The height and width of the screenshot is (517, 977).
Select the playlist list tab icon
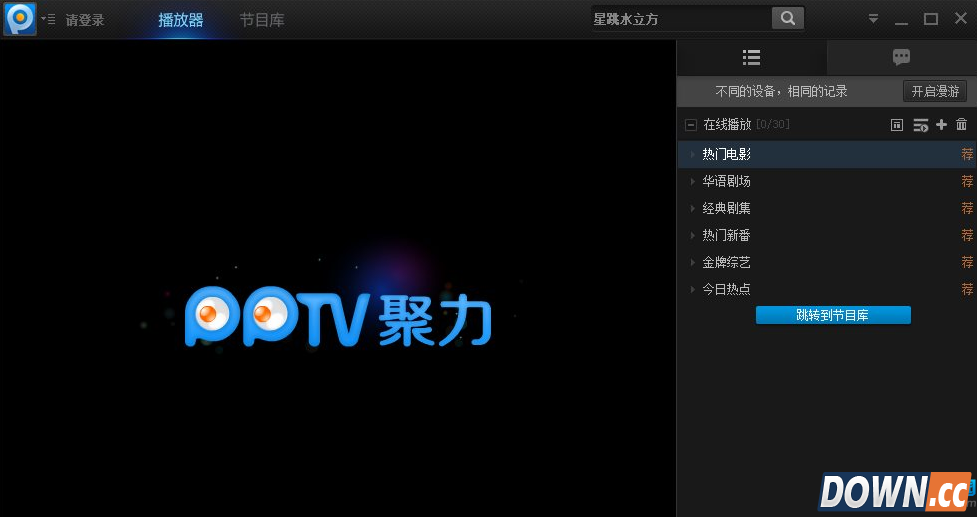751,58
